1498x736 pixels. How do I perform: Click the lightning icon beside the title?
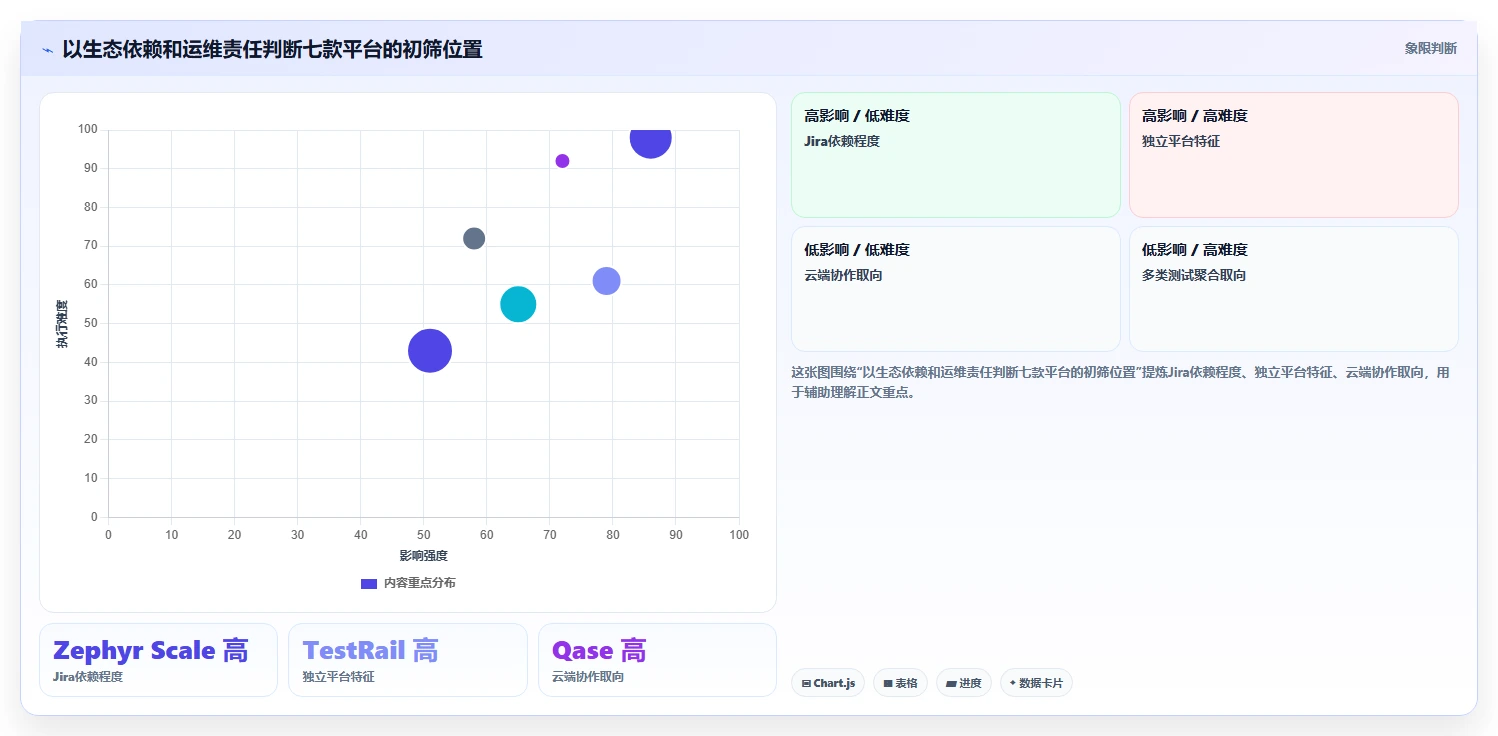point(48,50)
